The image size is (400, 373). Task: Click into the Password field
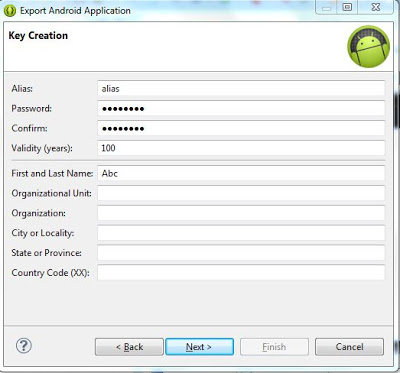(241, 109)
